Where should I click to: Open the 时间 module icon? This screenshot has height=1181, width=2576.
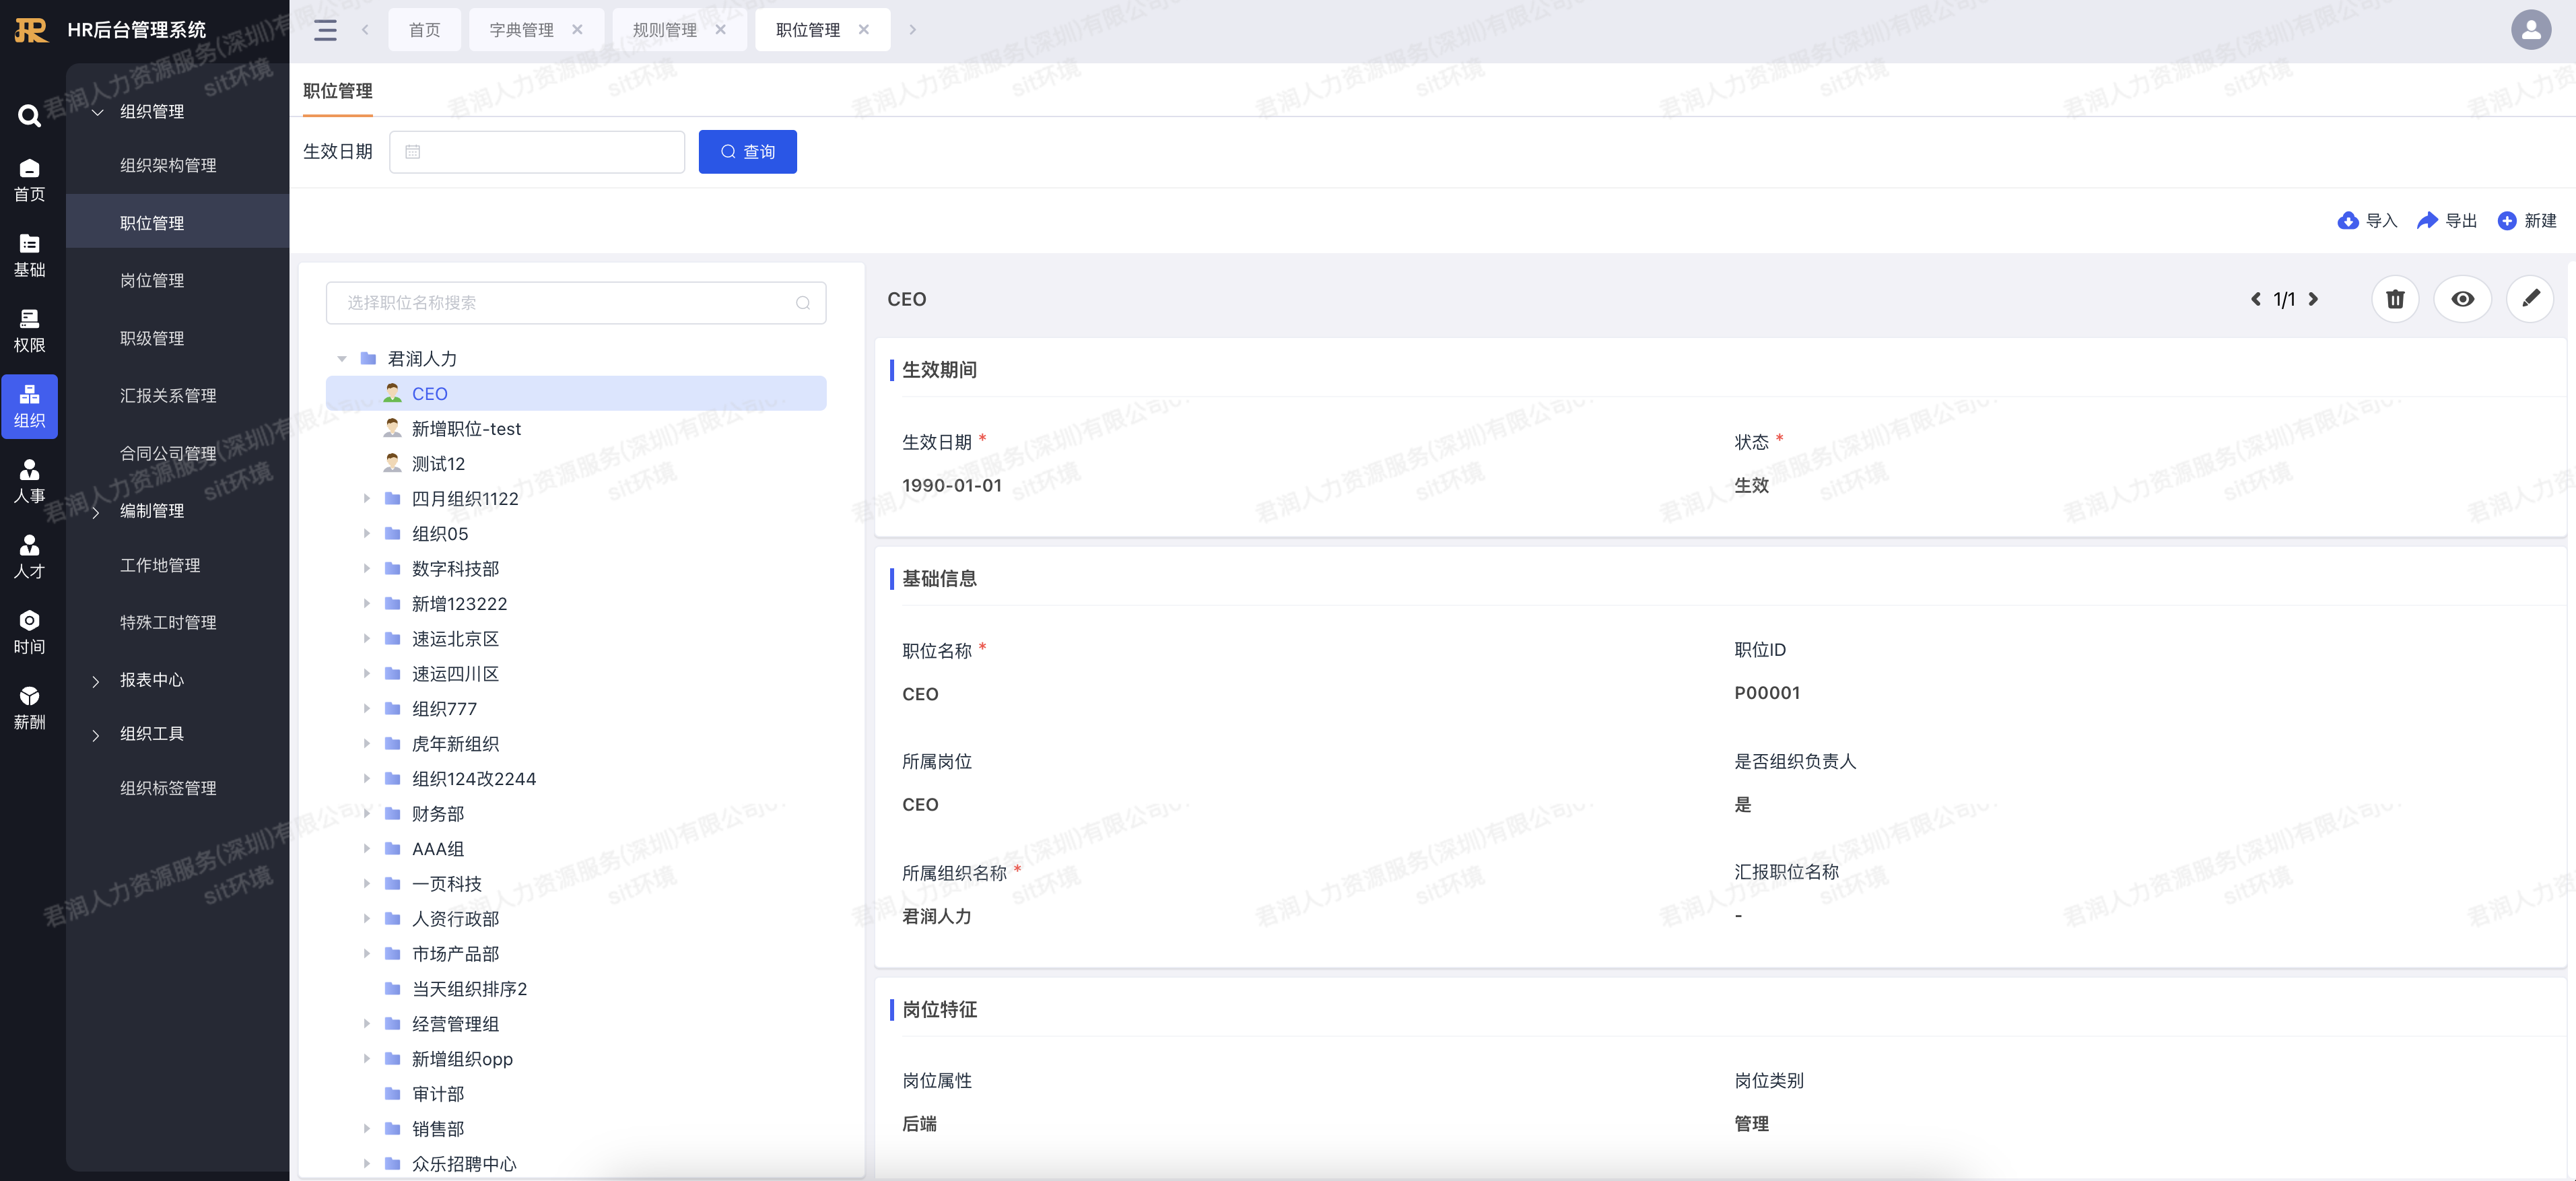(29, 632)
